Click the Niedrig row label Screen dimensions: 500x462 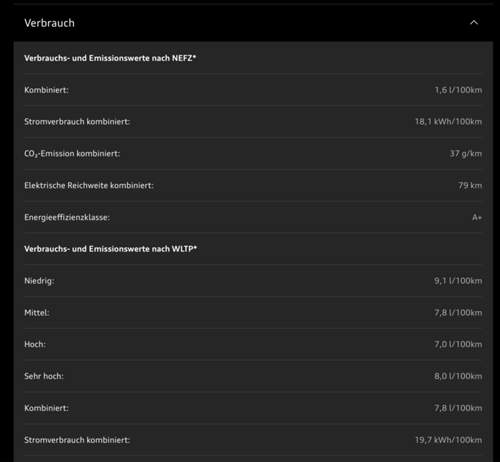39,281
